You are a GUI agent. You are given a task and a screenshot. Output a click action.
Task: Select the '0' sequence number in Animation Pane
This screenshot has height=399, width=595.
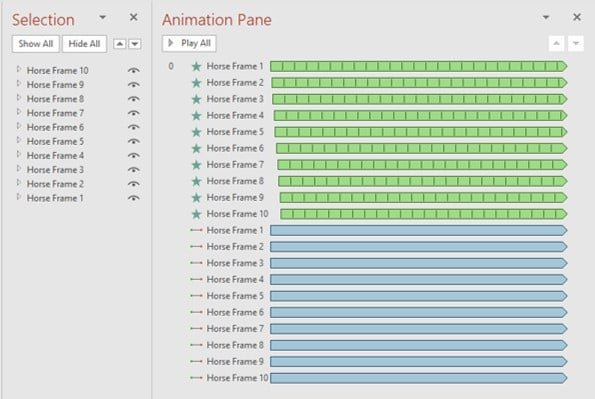171,66
